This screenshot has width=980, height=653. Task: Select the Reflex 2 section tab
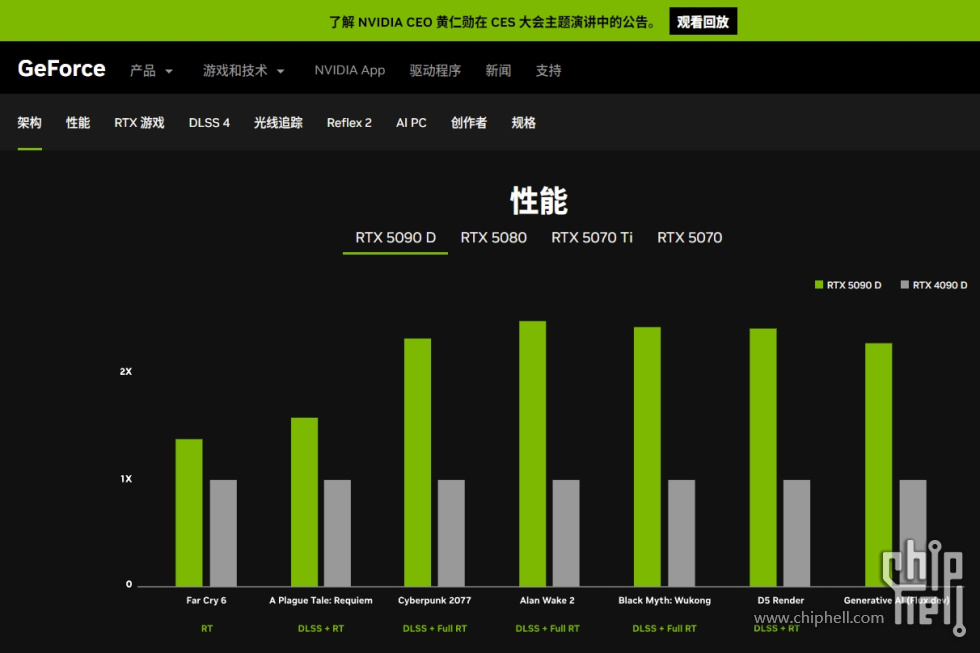(x=349, y=122)
